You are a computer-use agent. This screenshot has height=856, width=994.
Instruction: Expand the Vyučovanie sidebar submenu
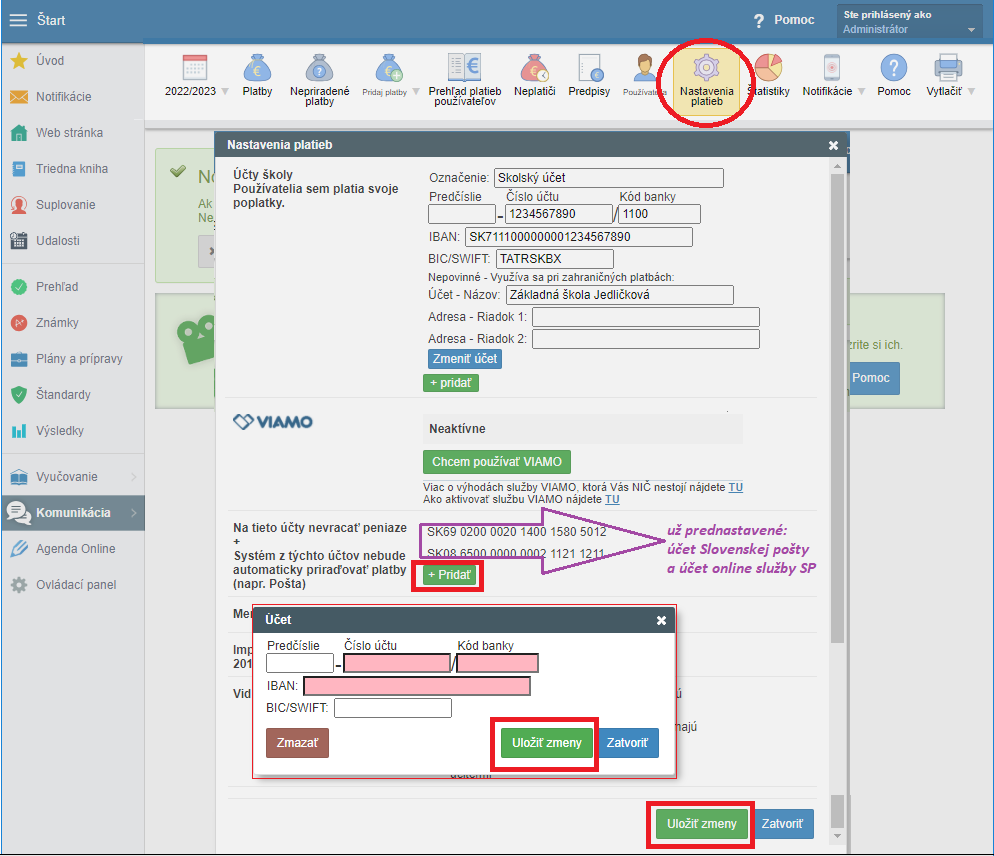point(134,477)
